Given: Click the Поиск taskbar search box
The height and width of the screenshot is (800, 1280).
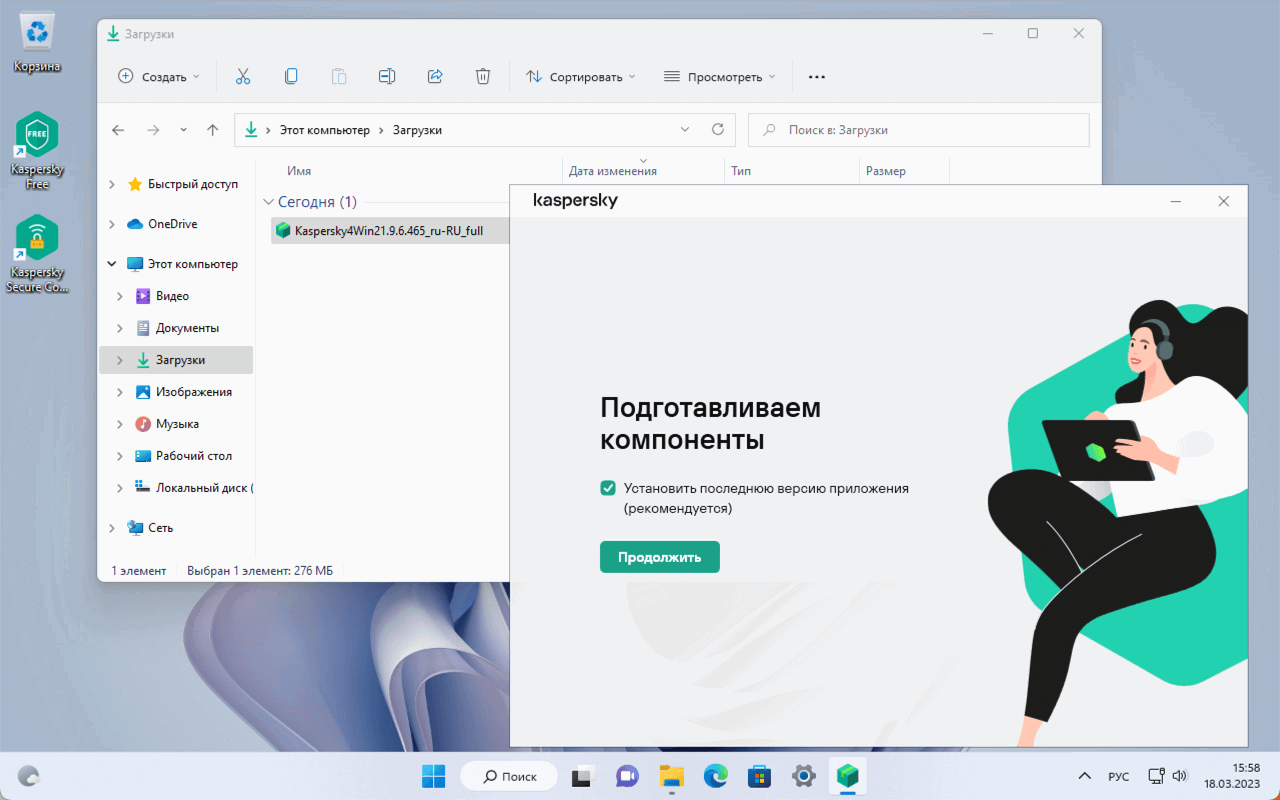Looking at the screenshot, I should 509,776.
